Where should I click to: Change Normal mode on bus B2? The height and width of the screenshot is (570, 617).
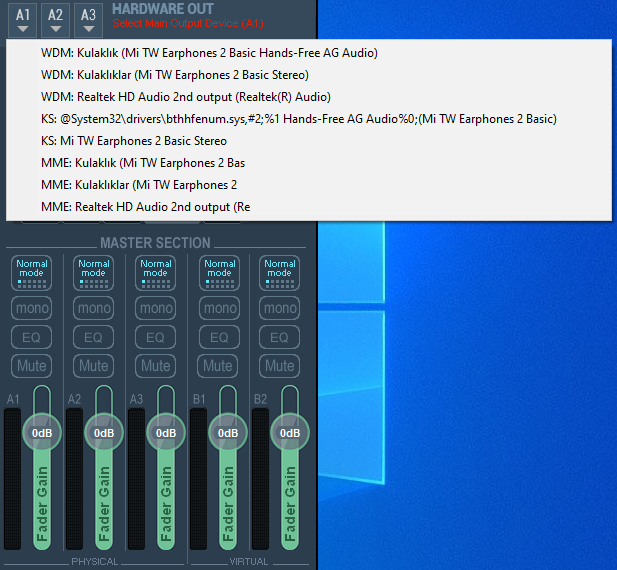pyautogui.click(x=279, y=273)
